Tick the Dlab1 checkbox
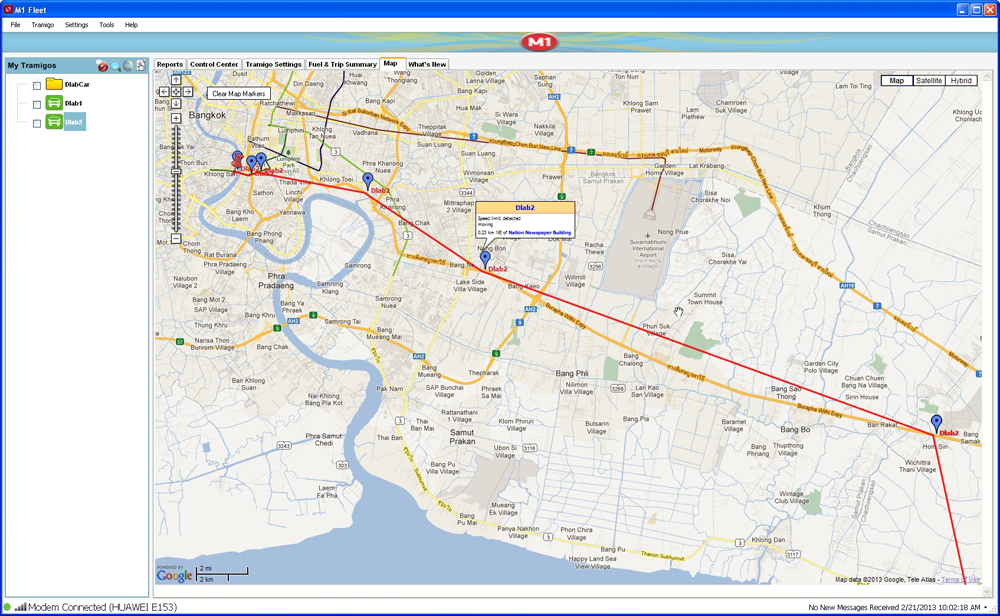The image size is (1000, 616). point(37,104)
